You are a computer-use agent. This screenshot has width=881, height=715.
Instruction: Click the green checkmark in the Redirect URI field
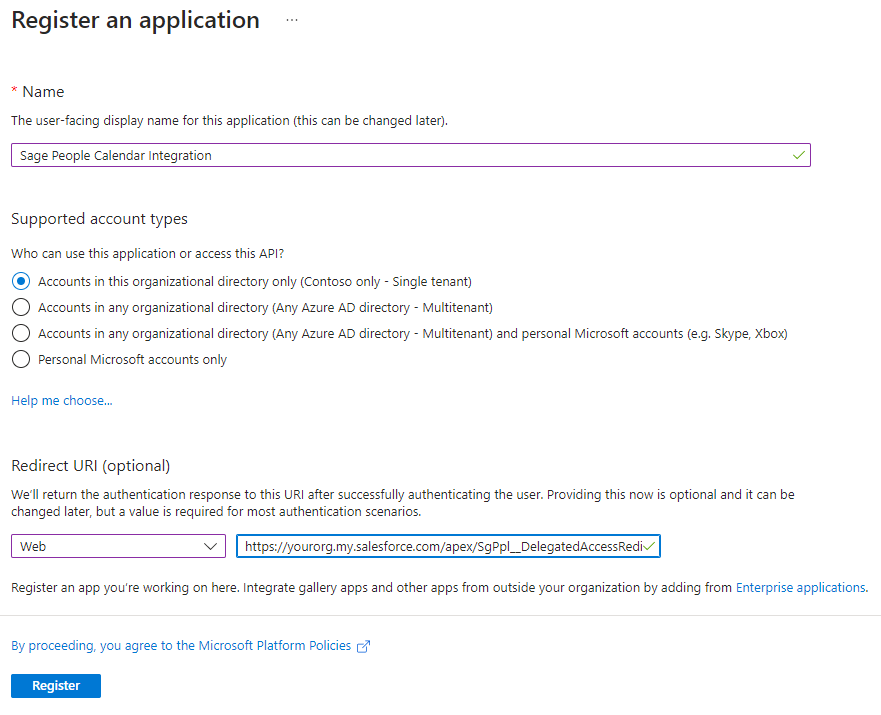coord(650,547)
